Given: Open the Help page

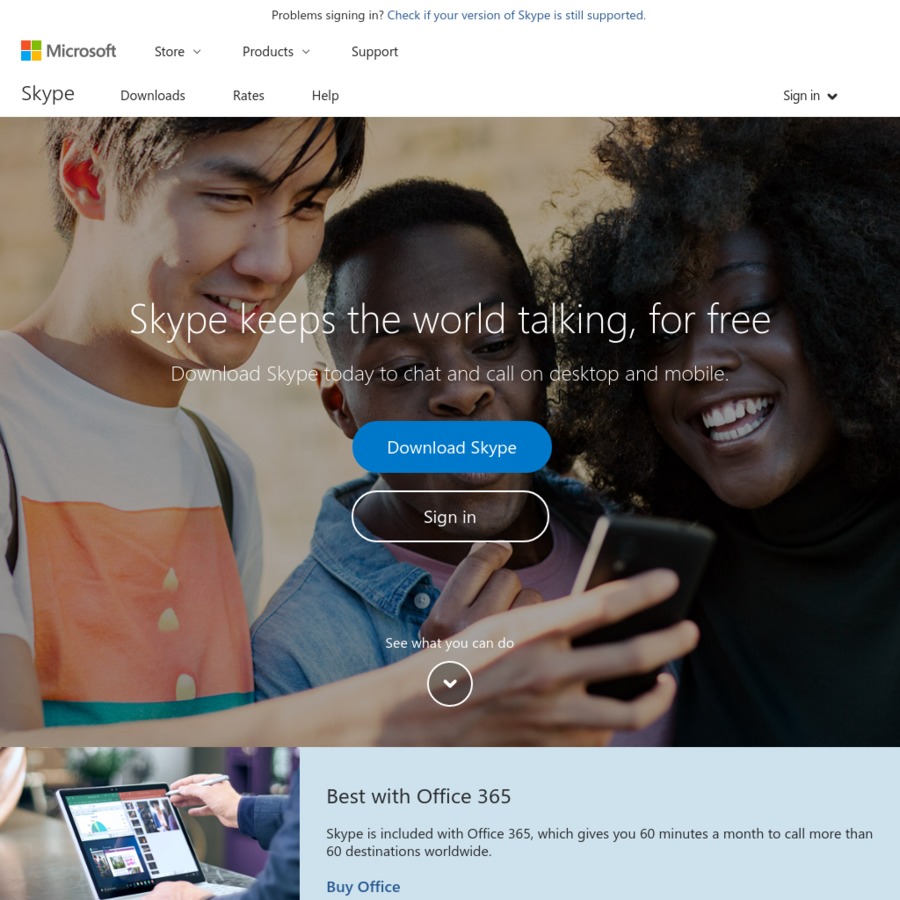Looking at the screenshot, I should point(325,95).
